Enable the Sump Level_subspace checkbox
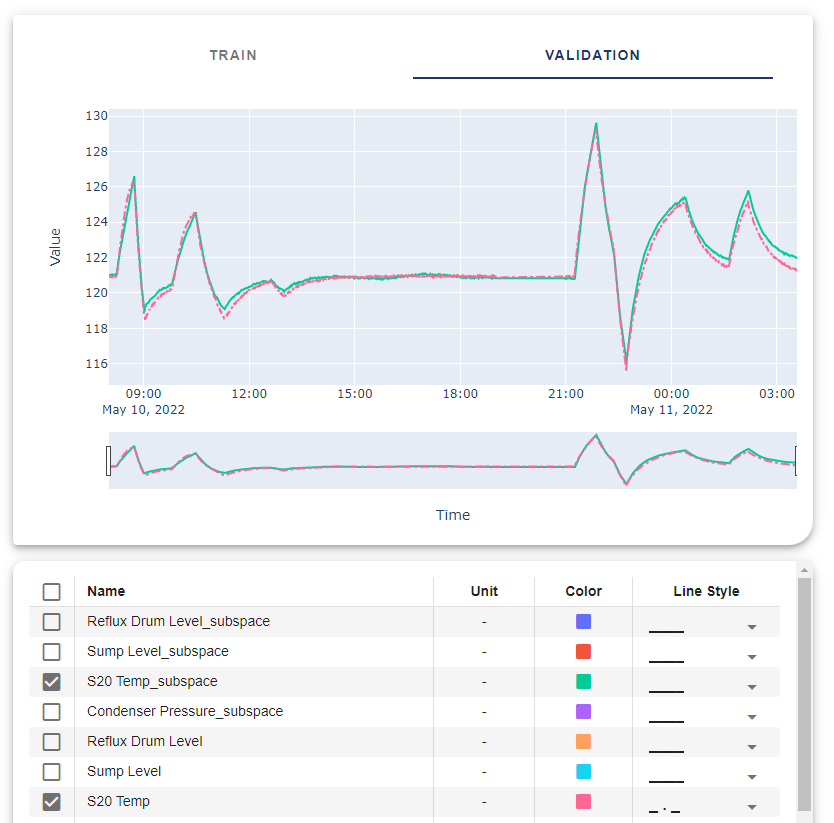 51,652
